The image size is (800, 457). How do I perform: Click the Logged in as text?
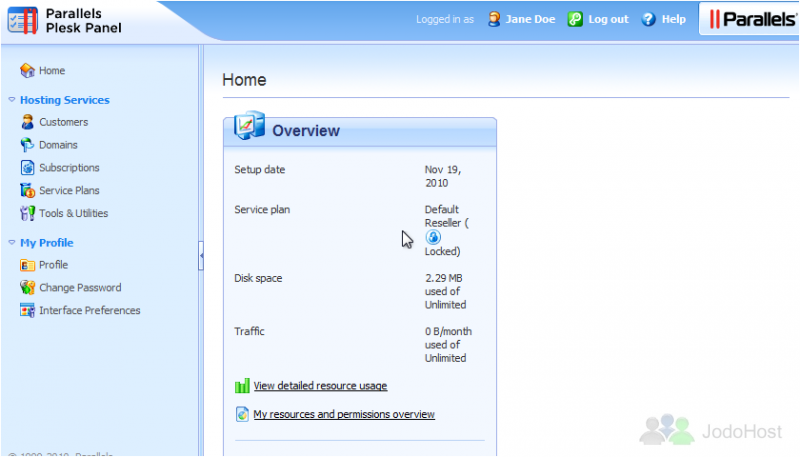tap(445, 19)
